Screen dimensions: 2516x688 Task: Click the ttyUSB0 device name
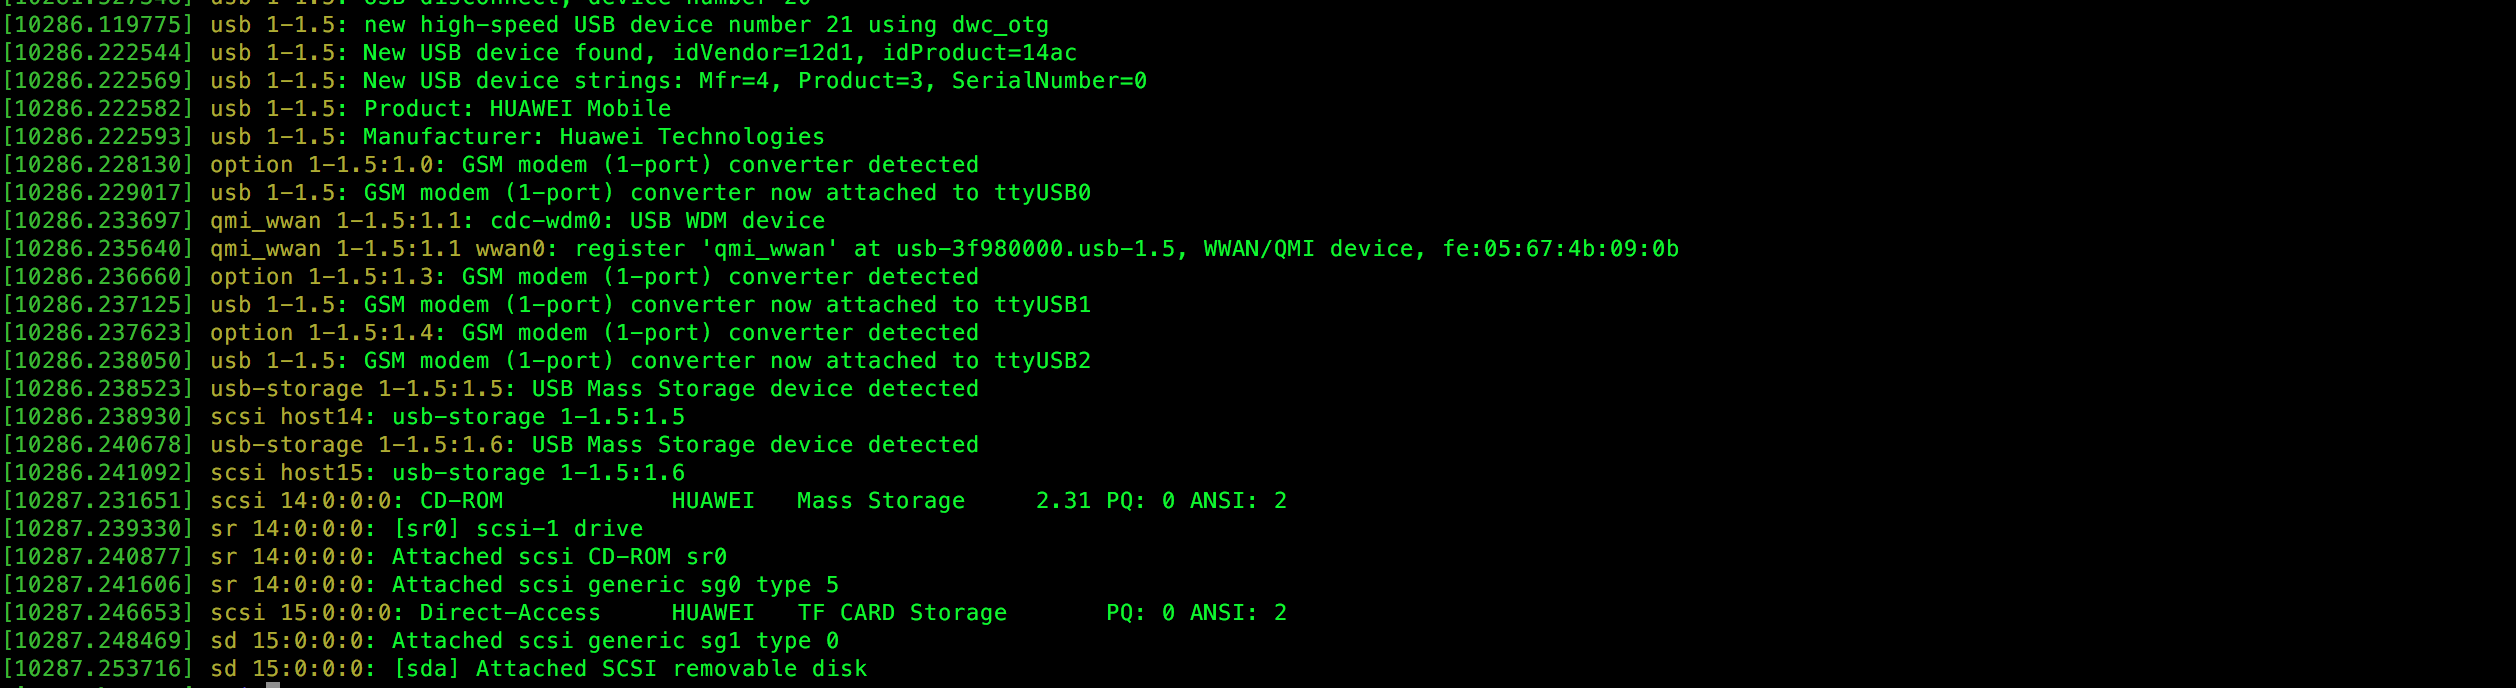pos(1042,192)
